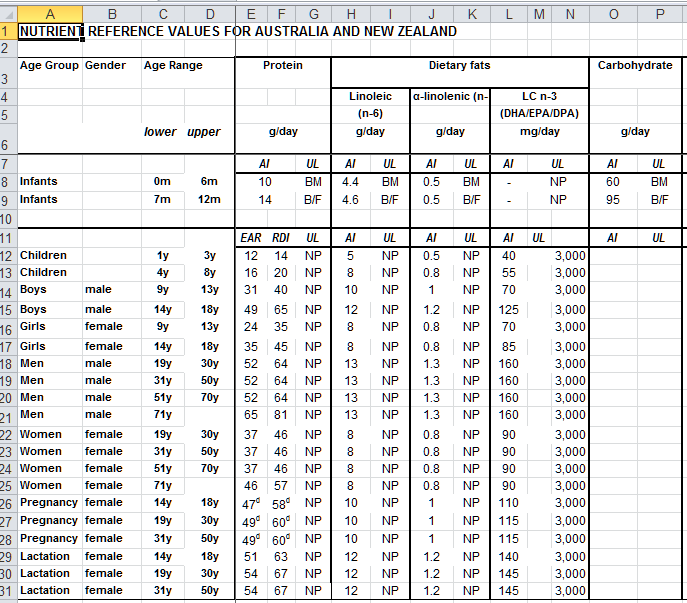The width and height of the screenshot is (687, 603).
Task: Click the 'lower' age range cell
Action: (x=163, y=138)
